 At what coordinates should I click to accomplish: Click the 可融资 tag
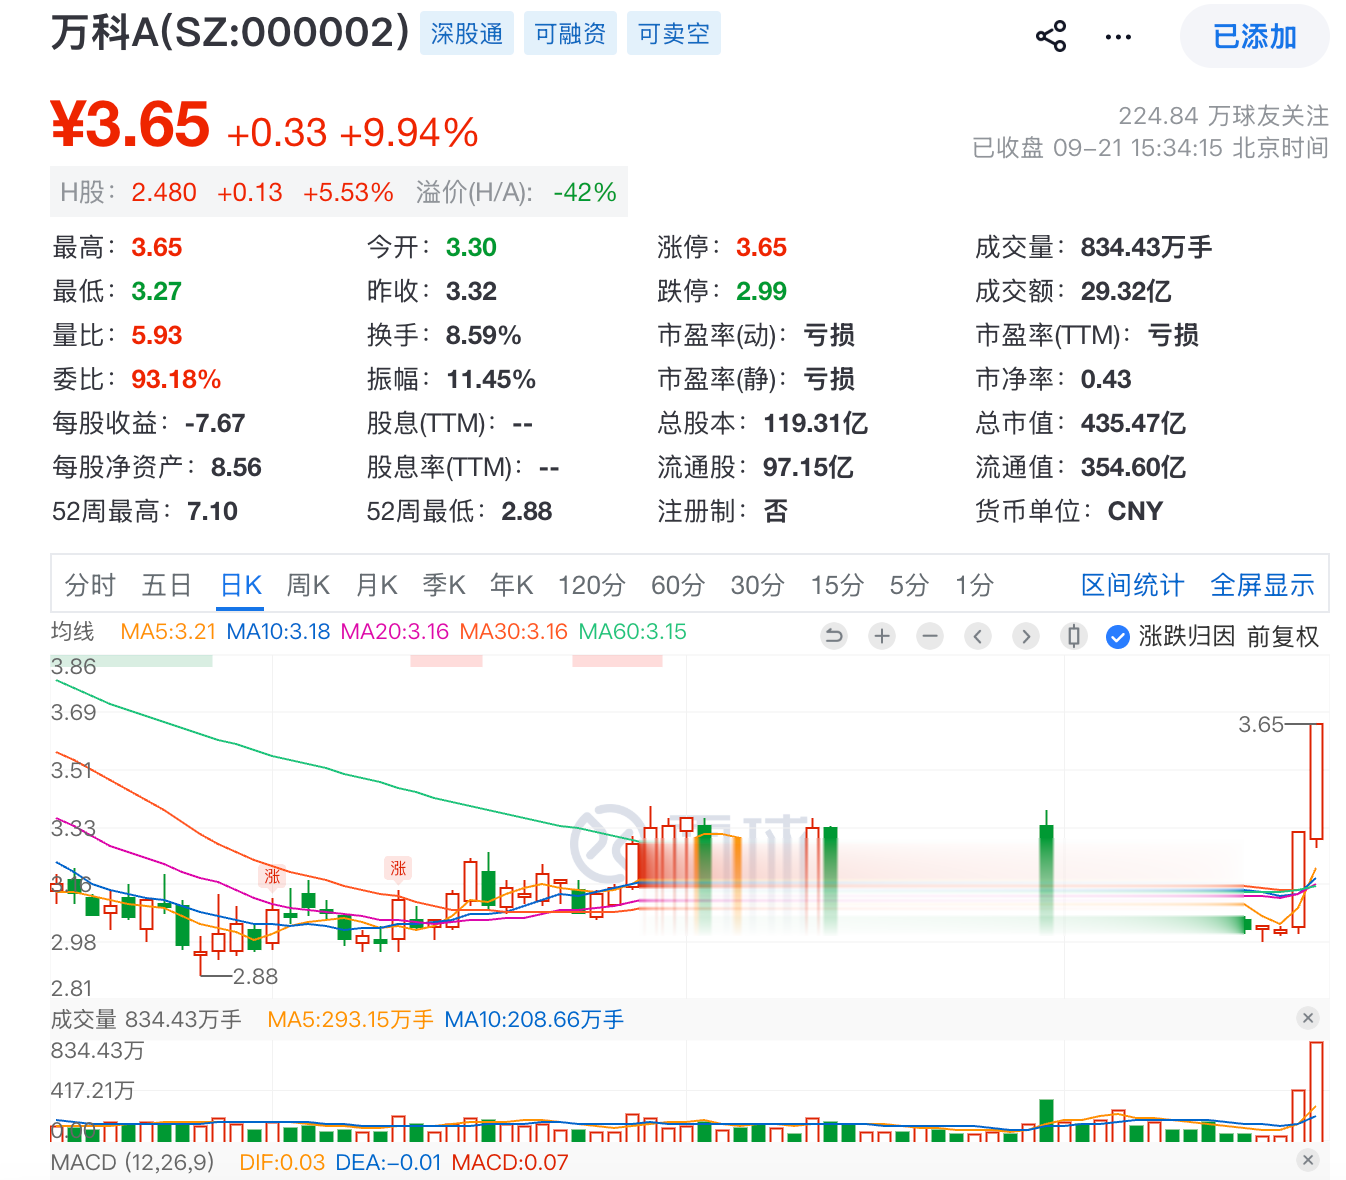[570, 34]
